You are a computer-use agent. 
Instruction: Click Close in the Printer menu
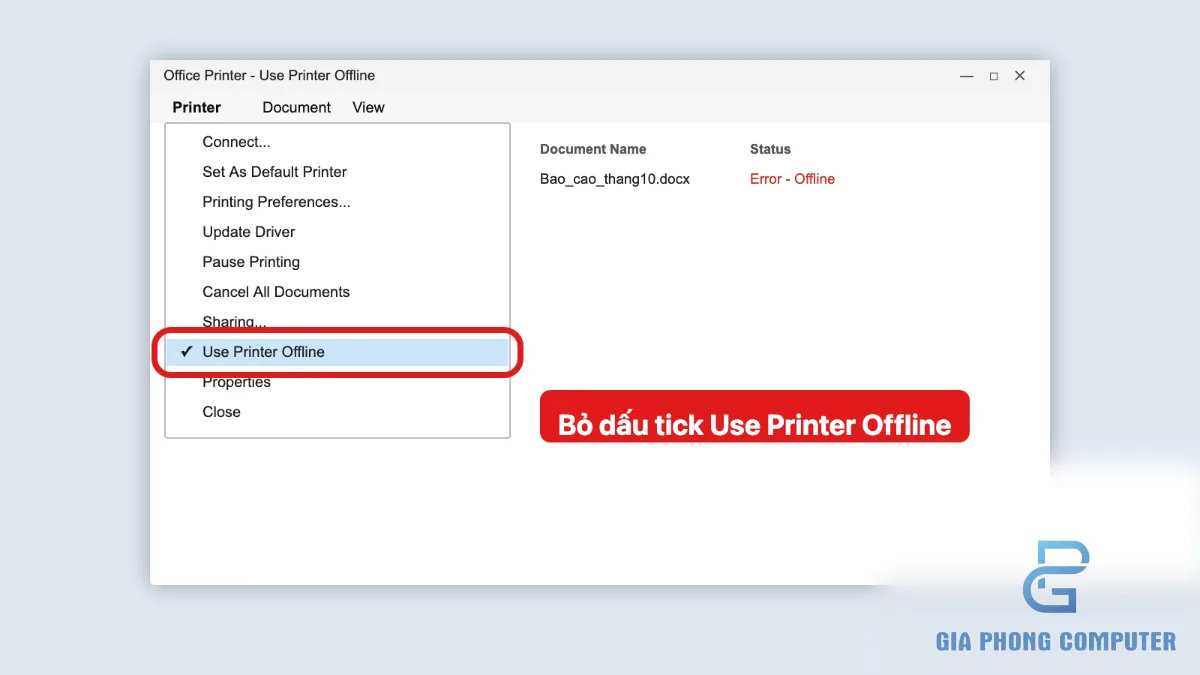coord(337,412)
